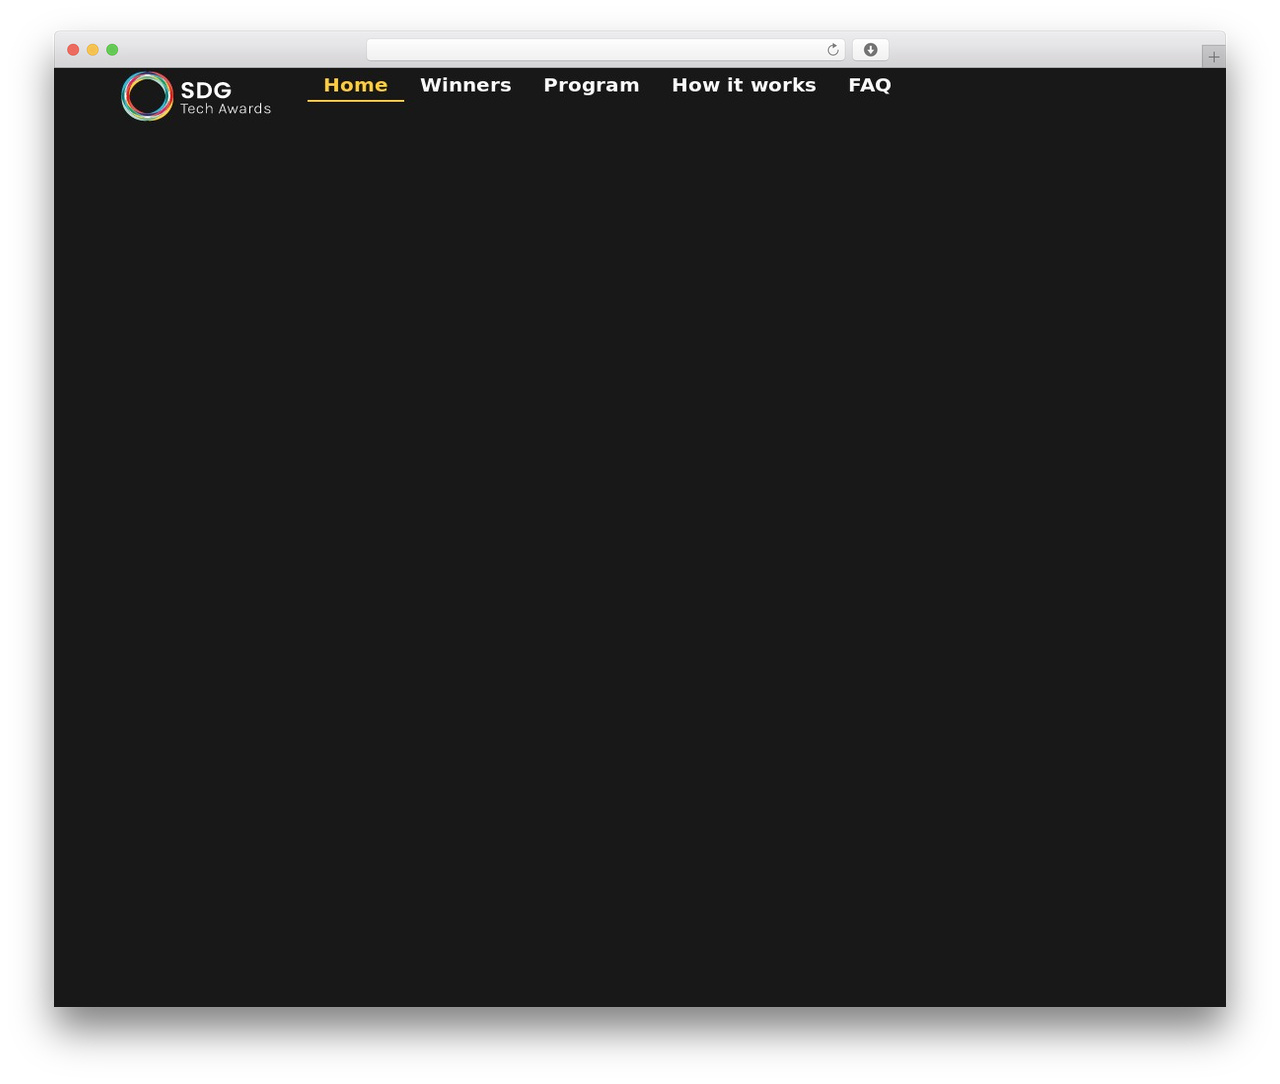
Task: Open the FAQ page
Action: coord(869,85)
